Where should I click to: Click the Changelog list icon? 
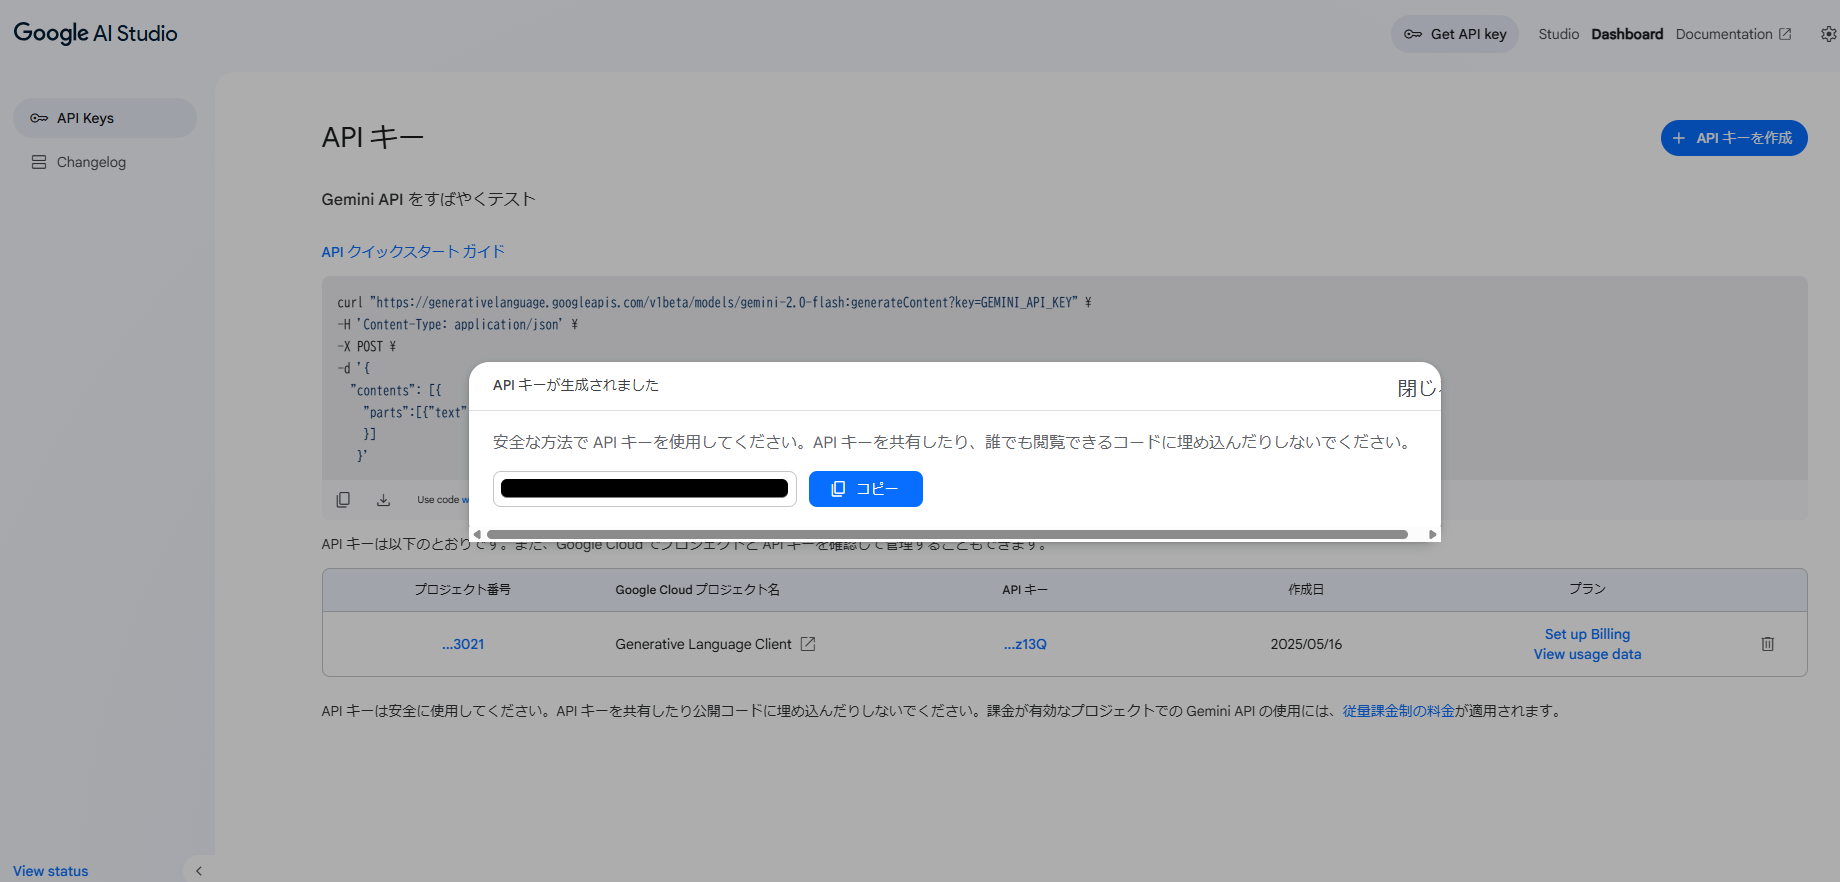[39, 162]
